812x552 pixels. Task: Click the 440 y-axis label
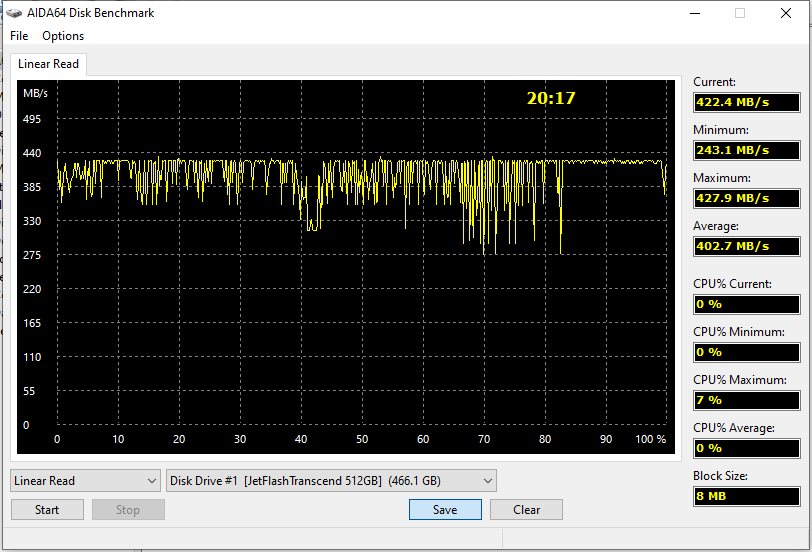[32, 153]
